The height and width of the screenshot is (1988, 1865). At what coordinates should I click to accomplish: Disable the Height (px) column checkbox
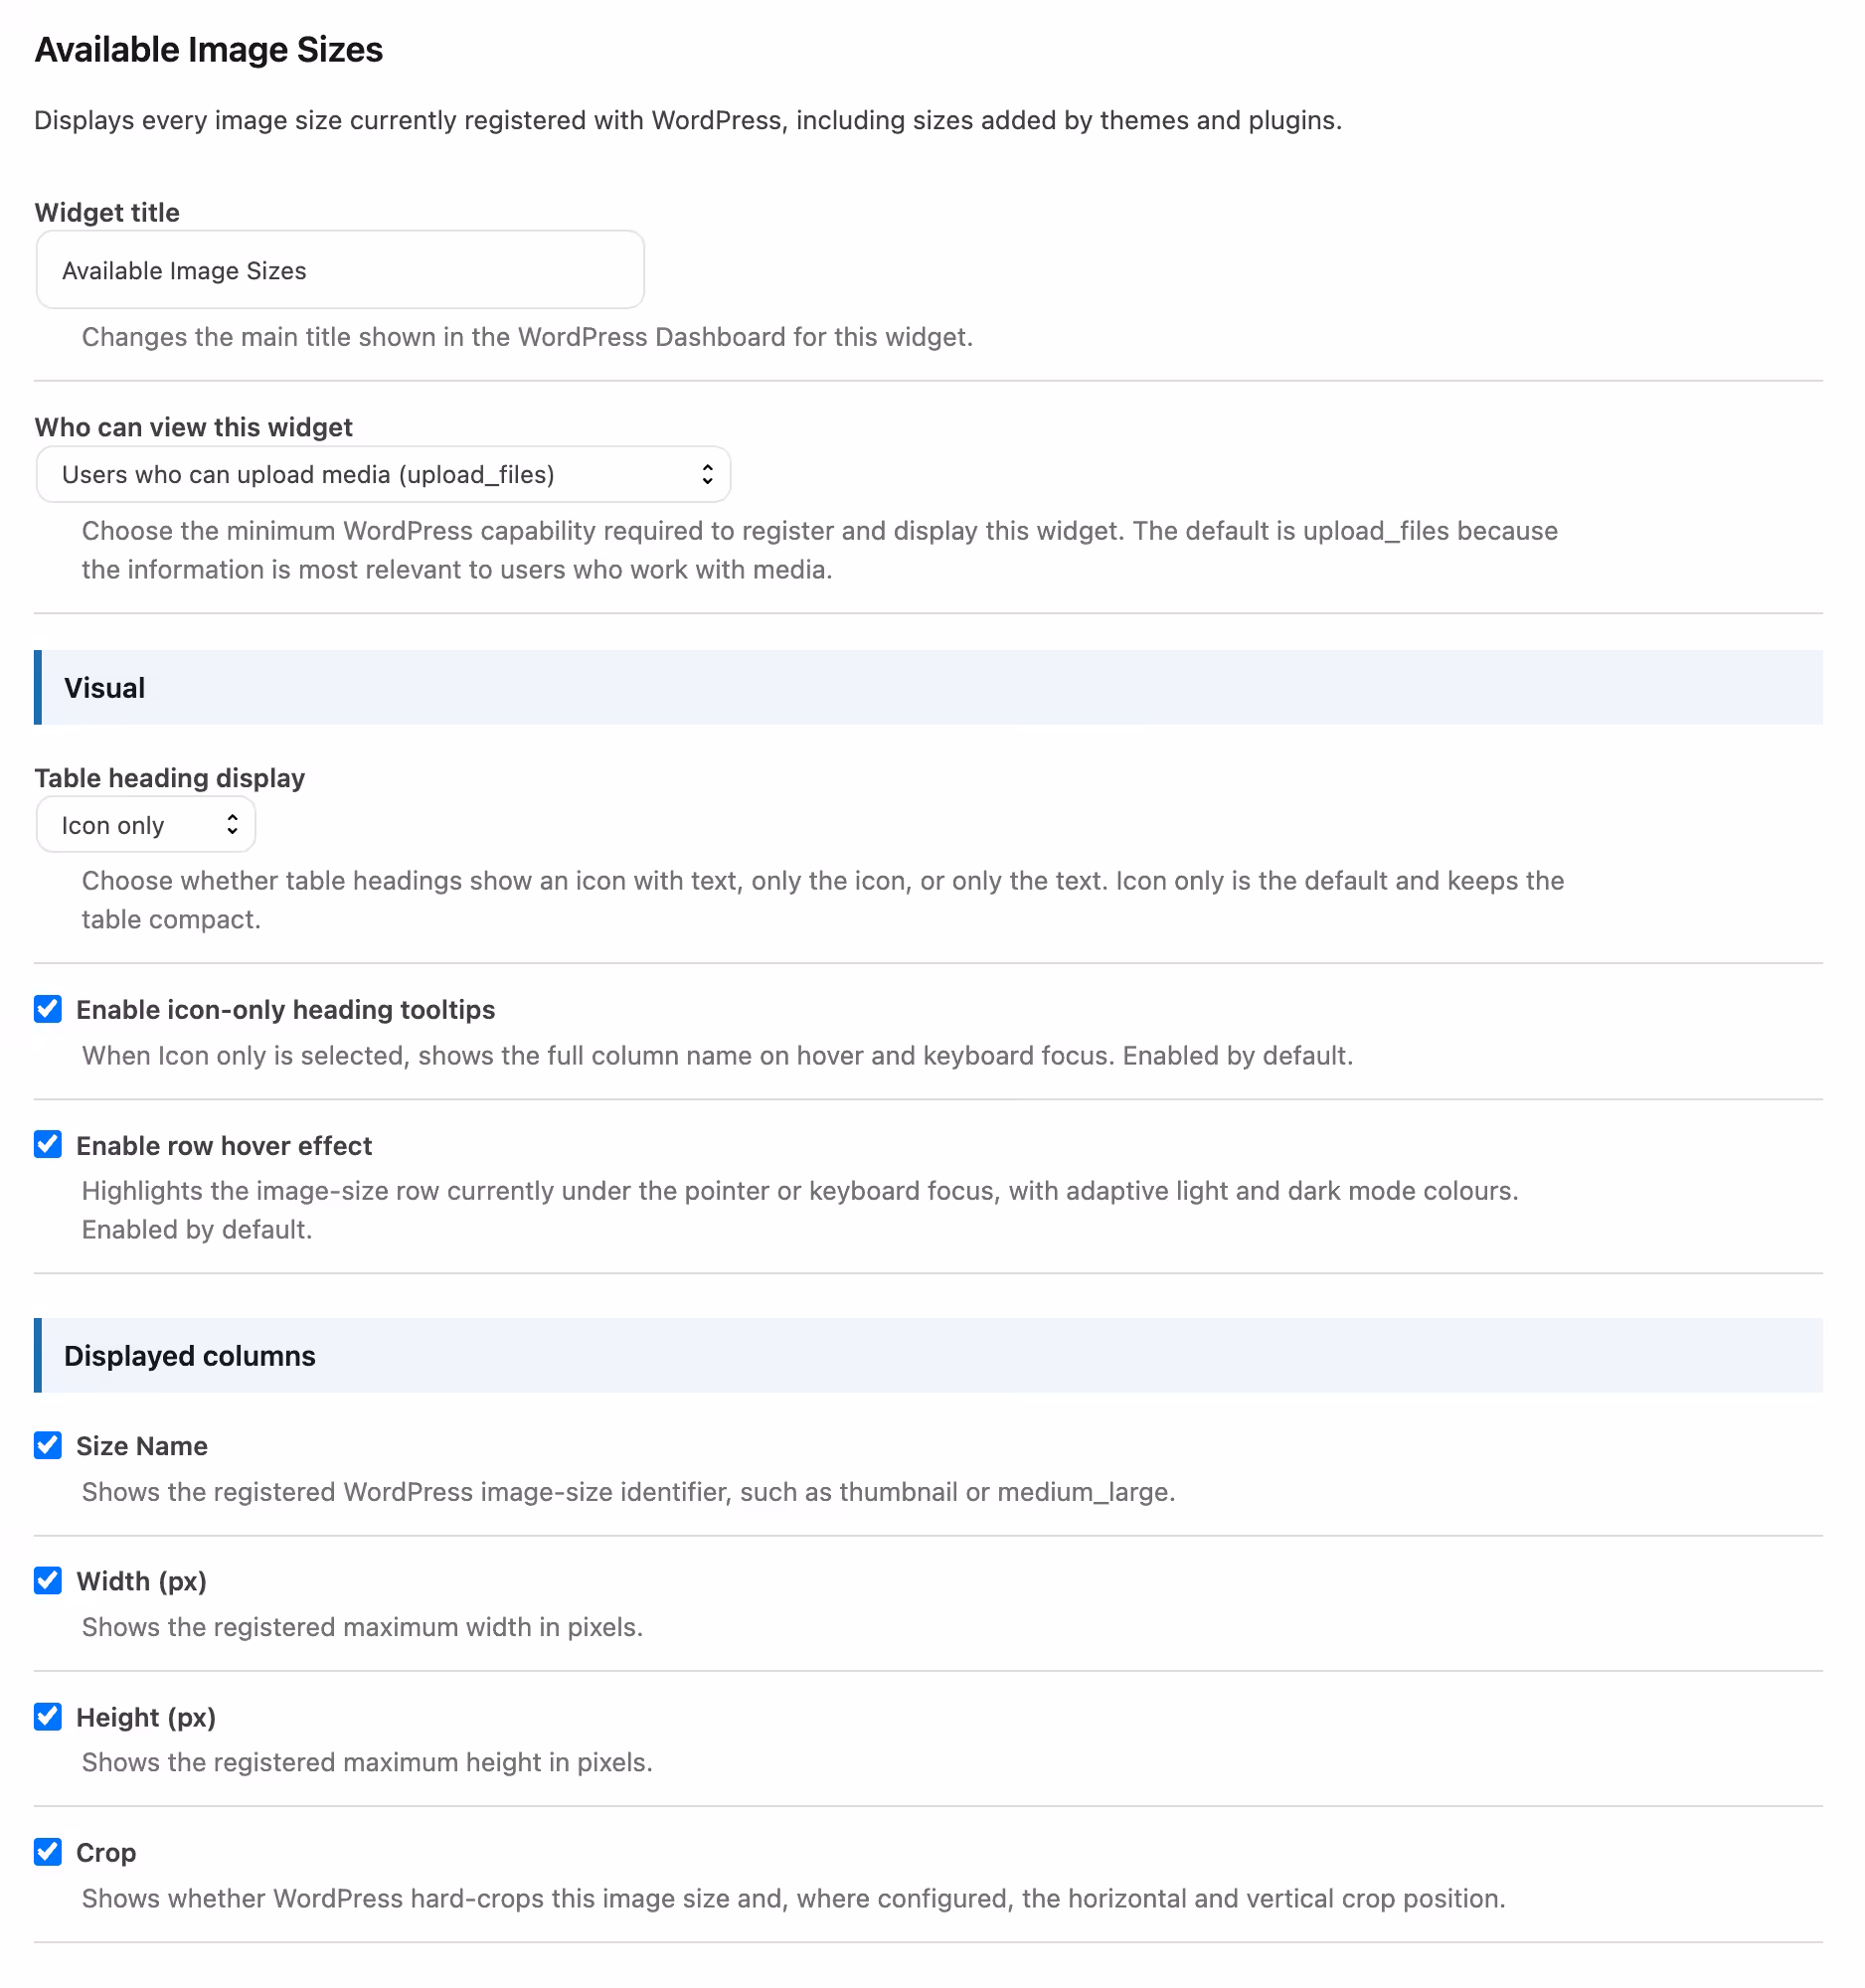point(48,1716)
